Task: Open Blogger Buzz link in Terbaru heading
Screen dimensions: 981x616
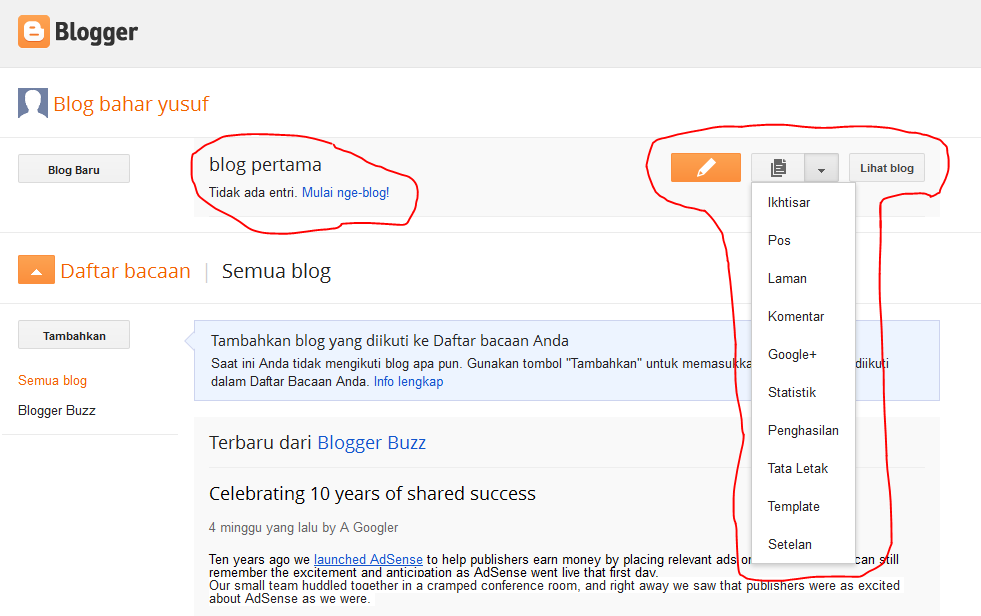Action: point(372,443)
